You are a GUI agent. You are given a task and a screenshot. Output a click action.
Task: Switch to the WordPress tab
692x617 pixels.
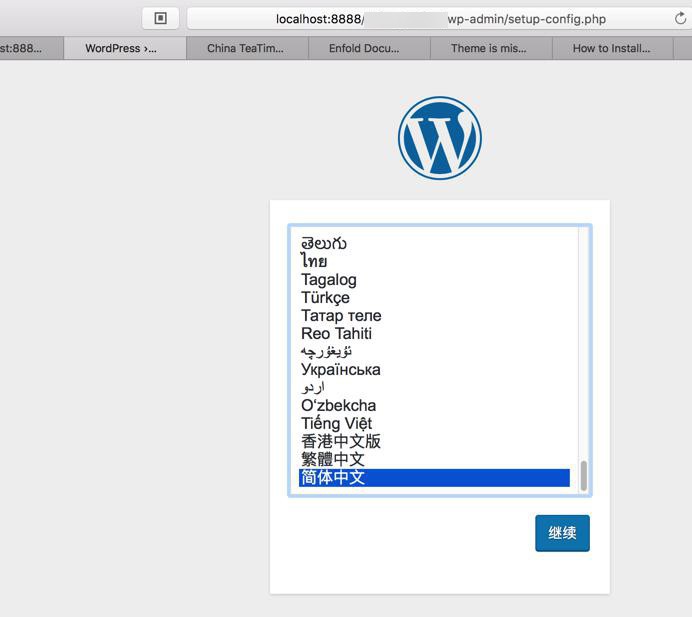click(x=125, y=48)
